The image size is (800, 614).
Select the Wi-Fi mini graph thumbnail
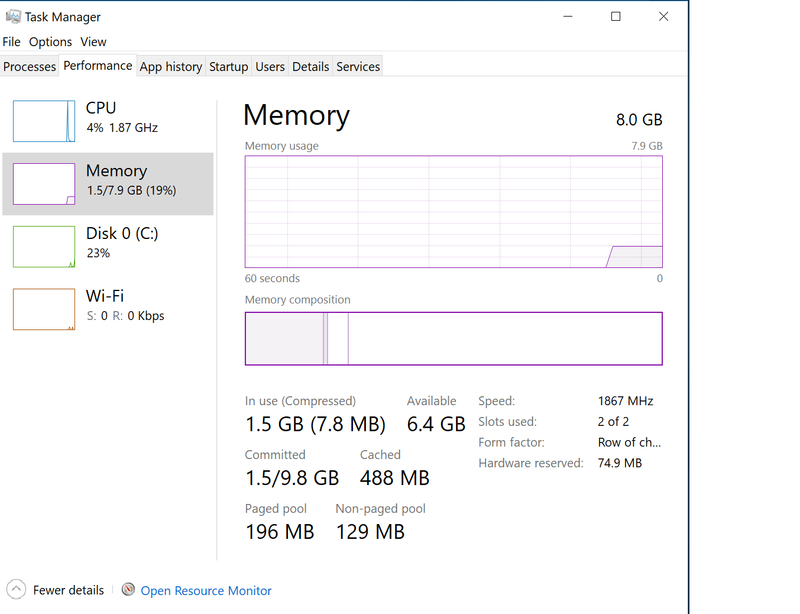(44, 309)
